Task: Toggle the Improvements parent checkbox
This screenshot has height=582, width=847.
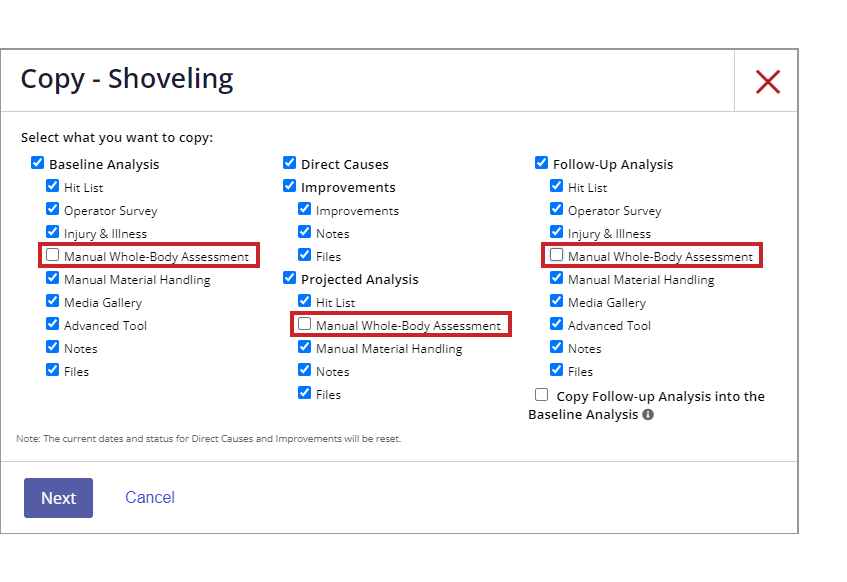Action: (290, 186)
